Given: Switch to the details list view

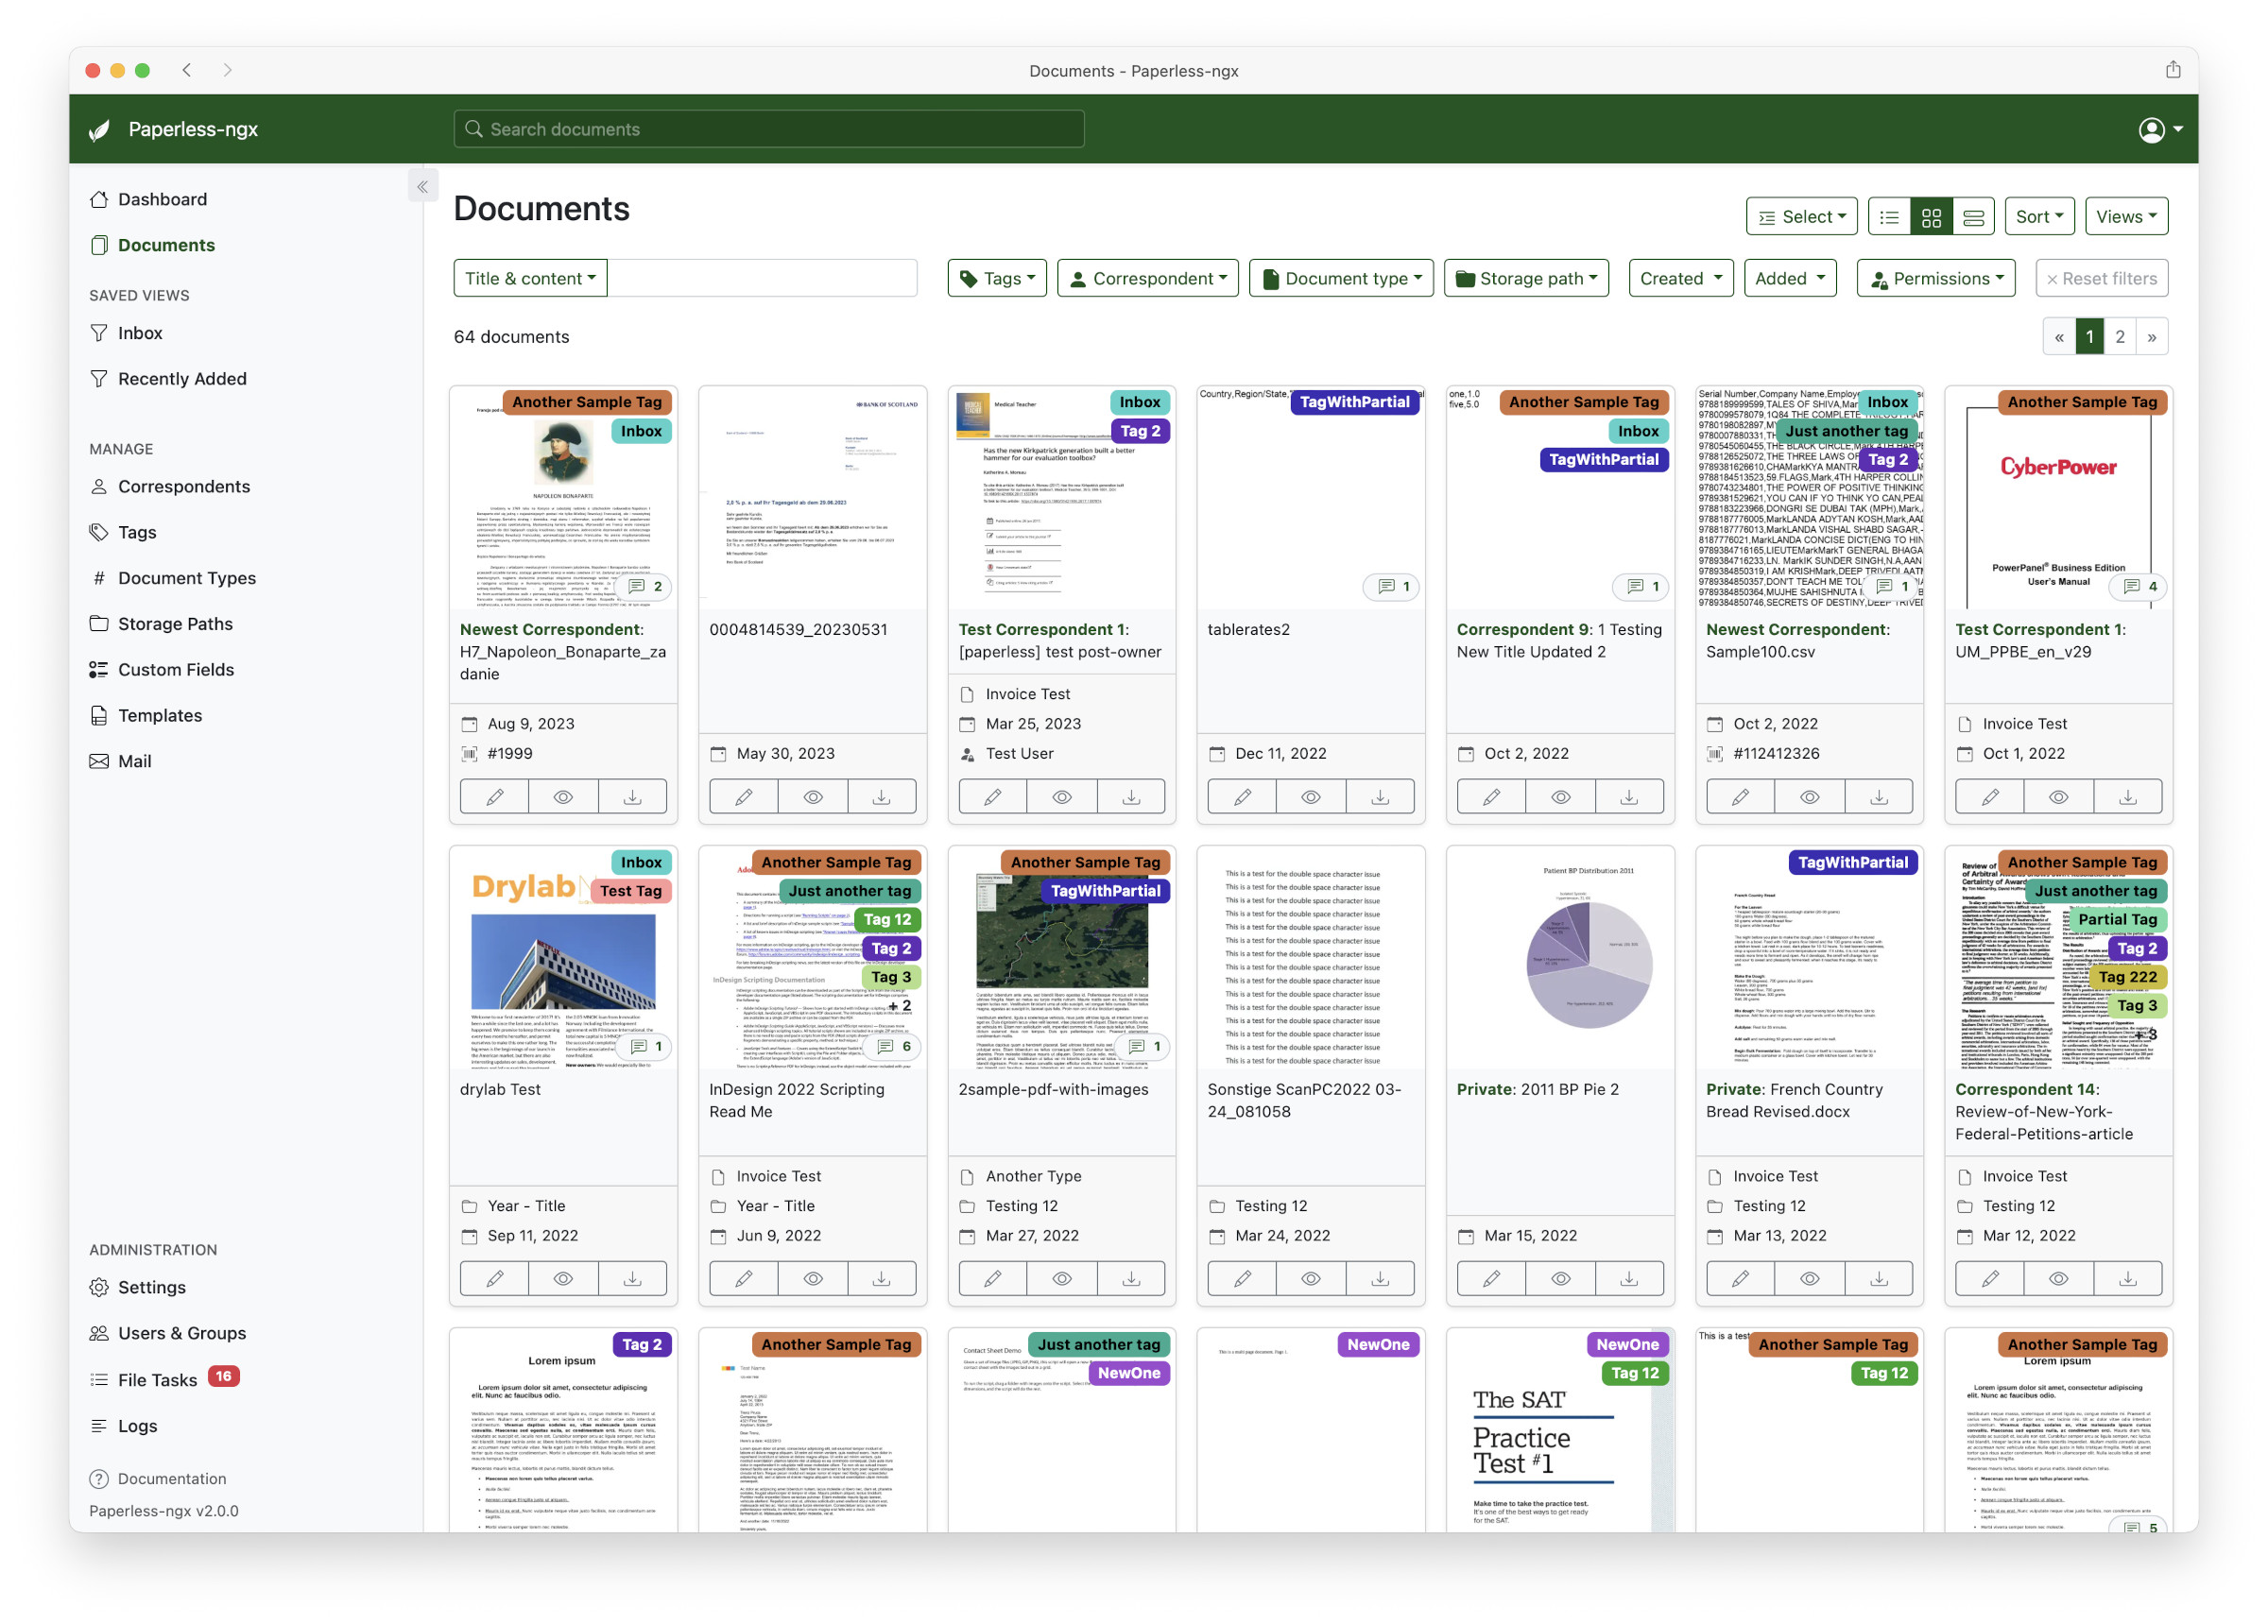Looking at the screenshot, I should [x=1889, y=217].
